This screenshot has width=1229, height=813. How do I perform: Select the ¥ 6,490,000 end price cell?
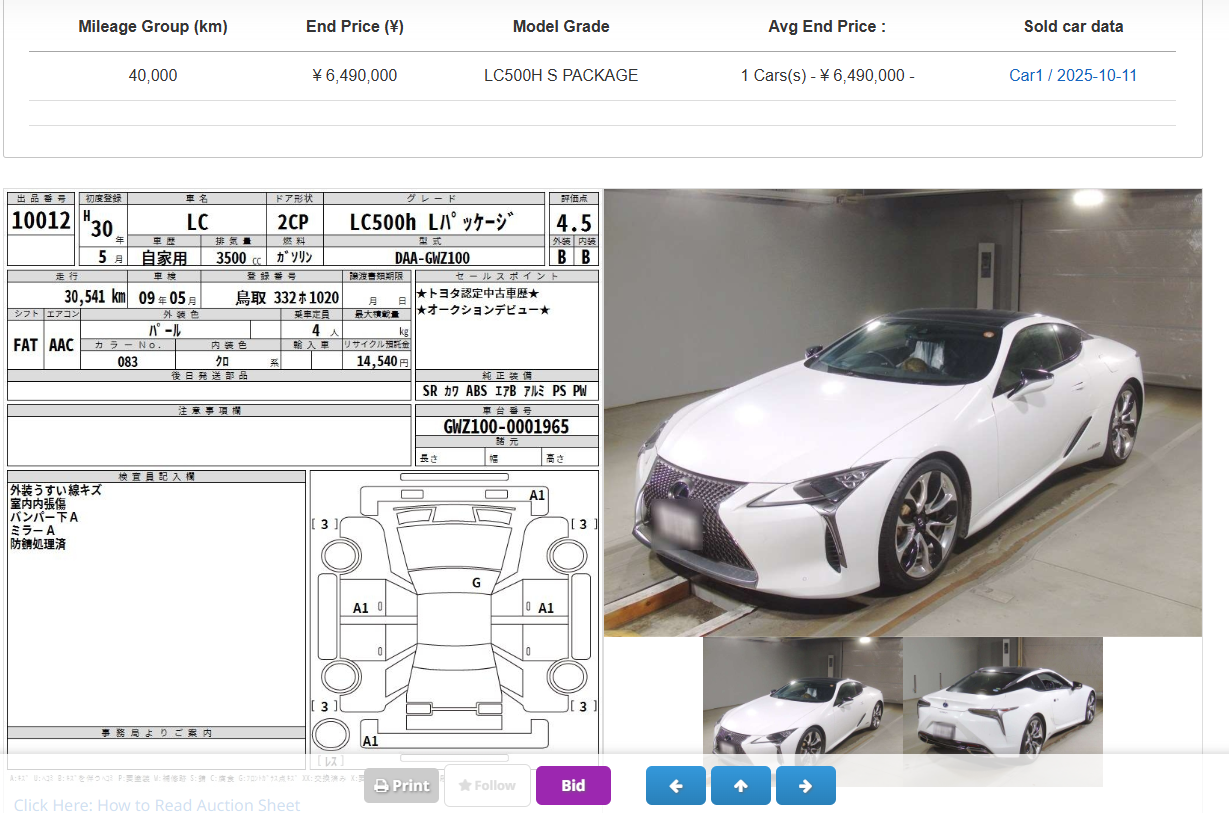click(355, 75)
